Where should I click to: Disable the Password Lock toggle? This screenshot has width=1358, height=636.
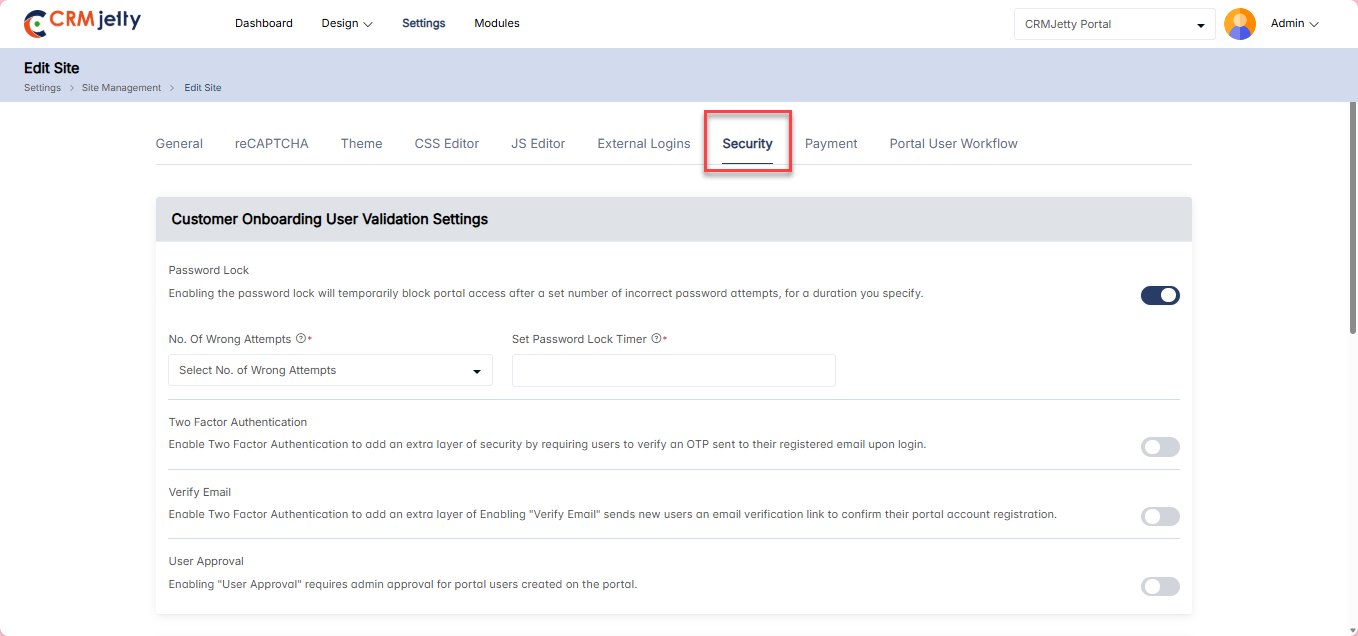[1160, 295]
